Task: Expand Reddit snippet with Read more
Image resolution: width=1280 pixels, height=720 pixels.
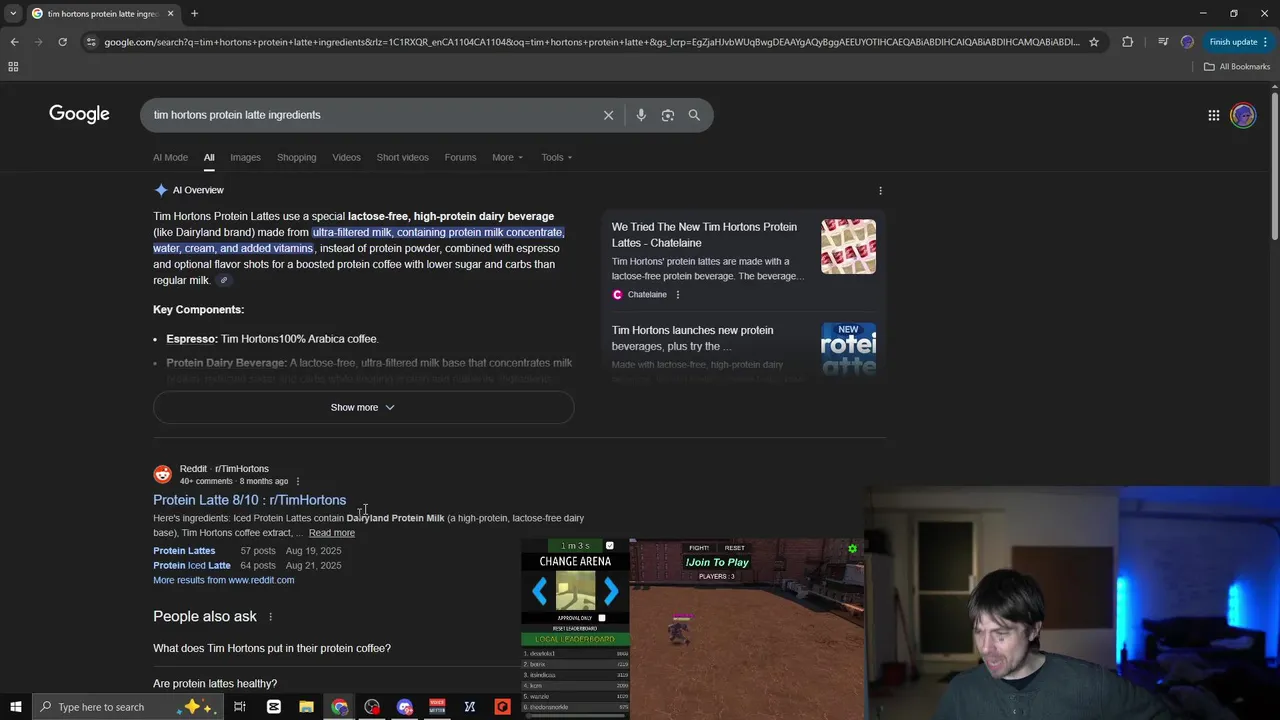Action: [x=331, y=533]
